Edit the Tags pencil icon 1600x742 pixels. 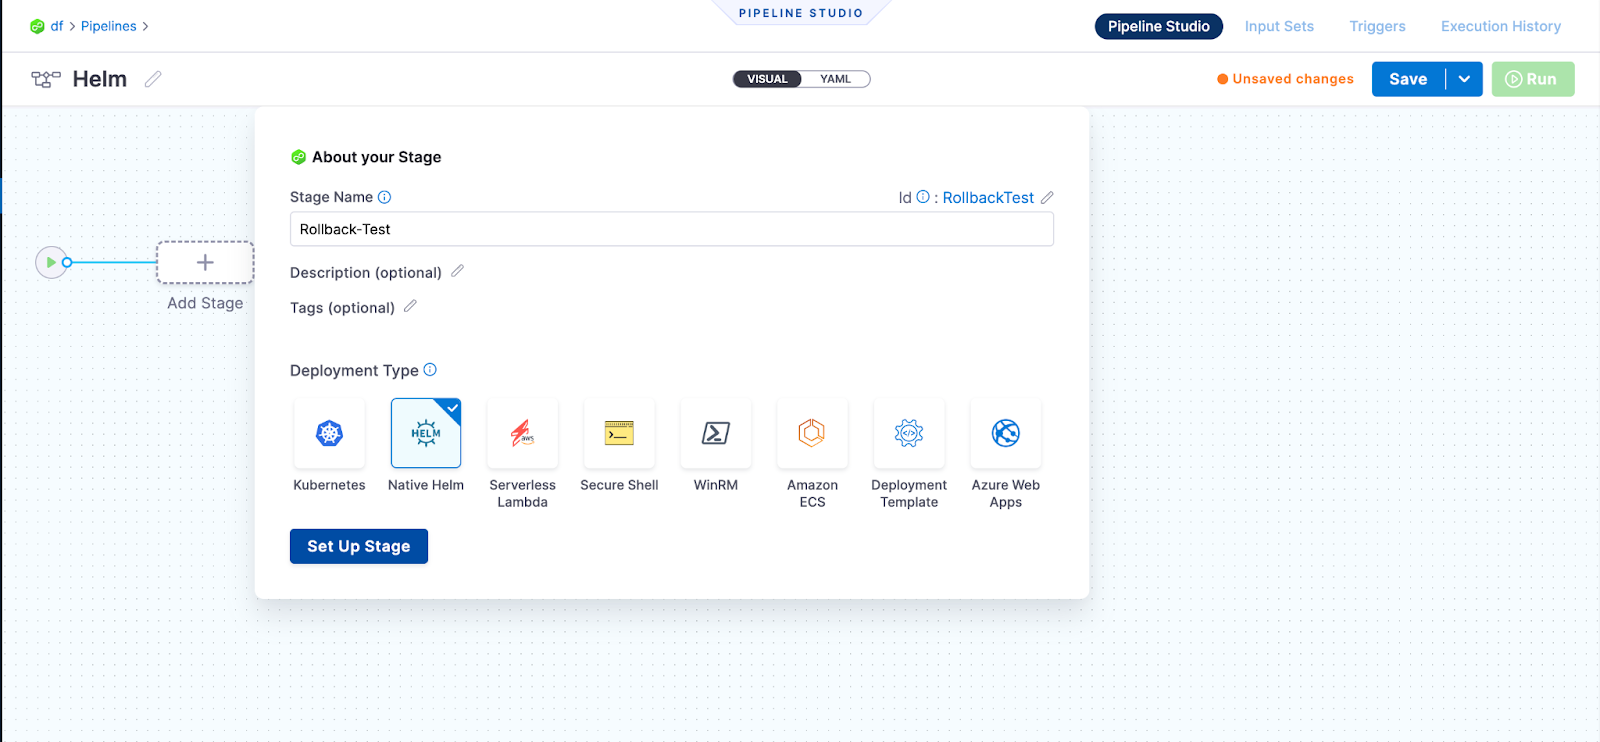pyautogui.click(x=410, y=306)
